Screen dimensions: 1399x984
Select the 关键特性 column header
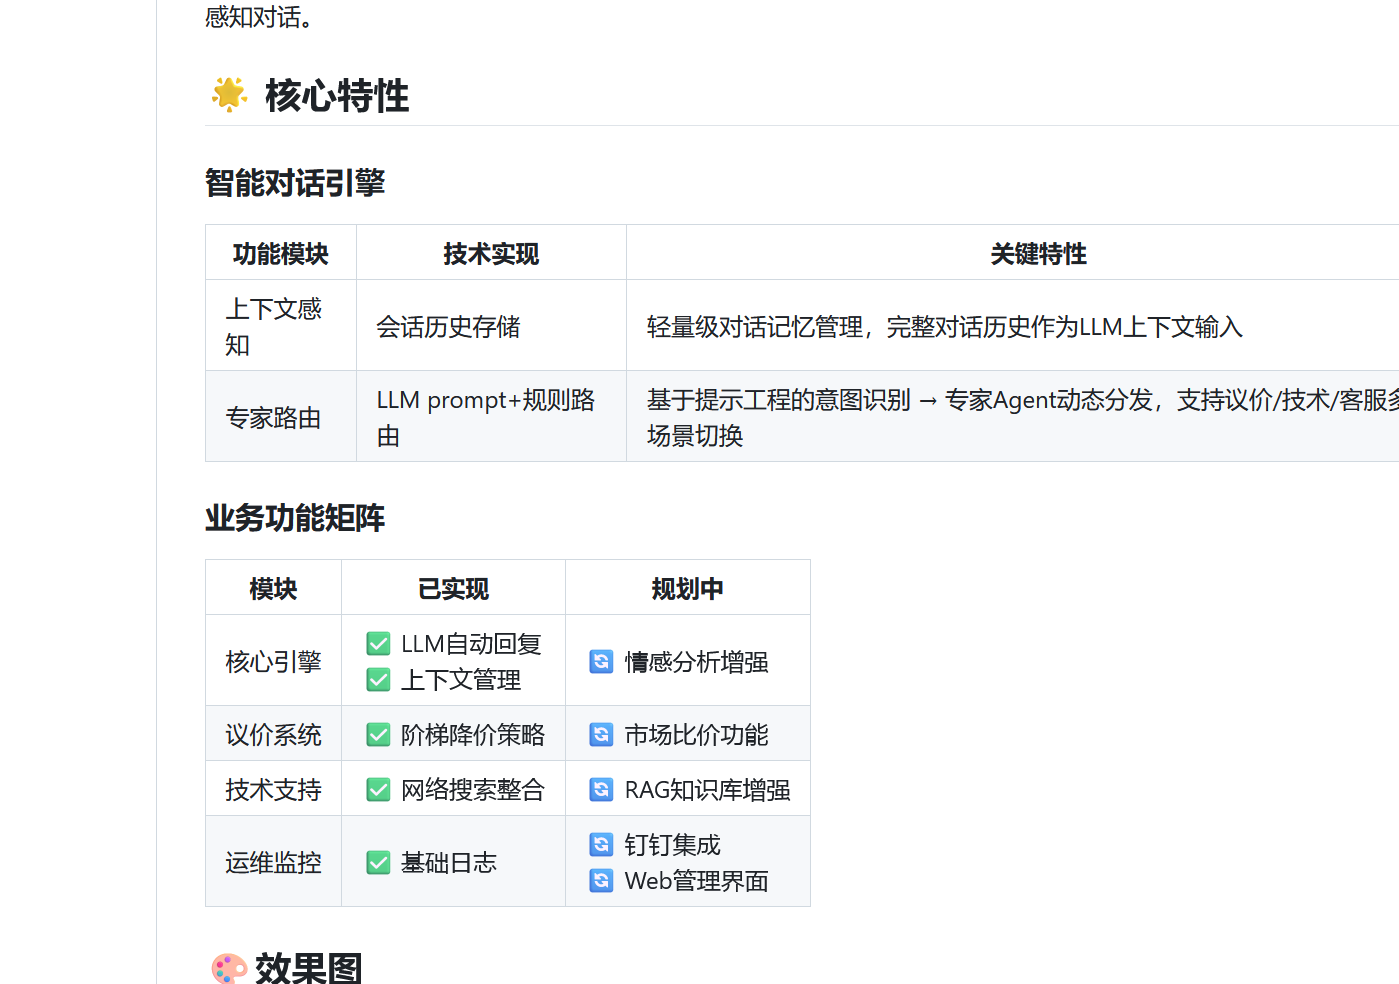1038,254
